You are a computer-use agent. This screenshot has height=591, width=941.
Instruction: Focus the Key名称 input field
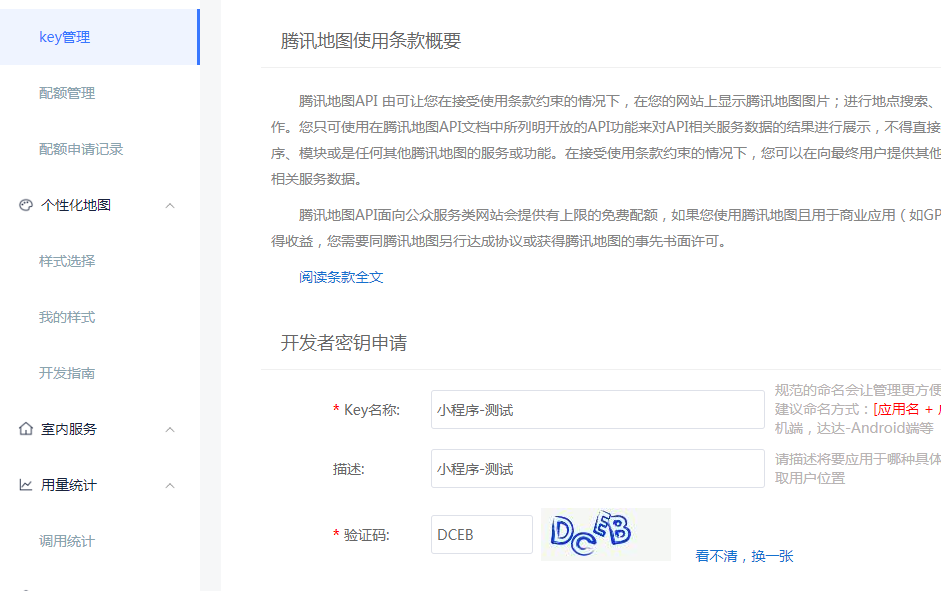coord(598,410)
